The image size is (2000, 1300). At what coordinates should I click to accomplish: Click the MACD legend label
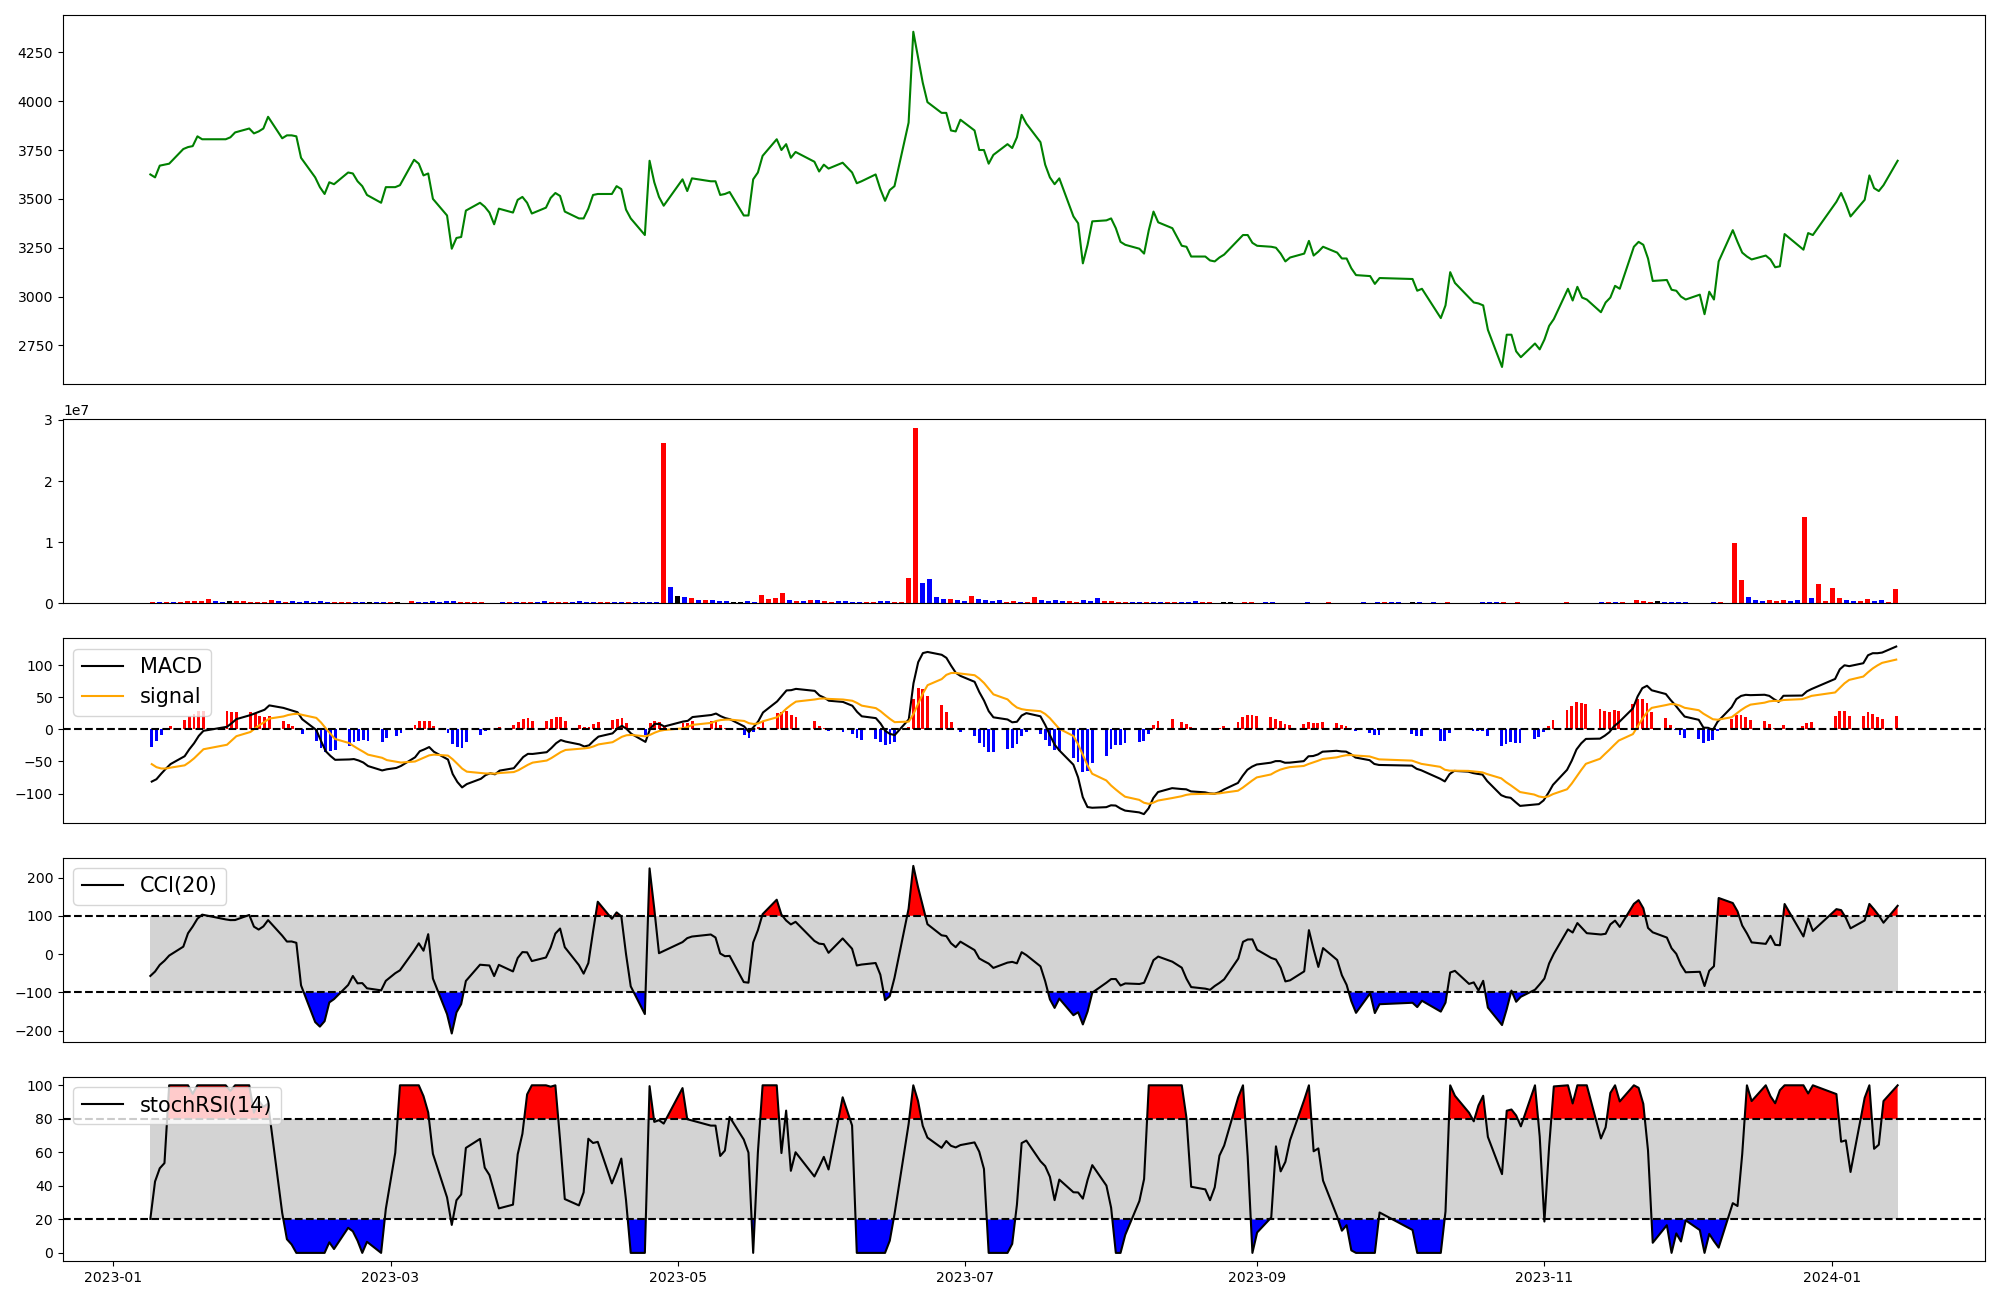[x=170, y=666]
